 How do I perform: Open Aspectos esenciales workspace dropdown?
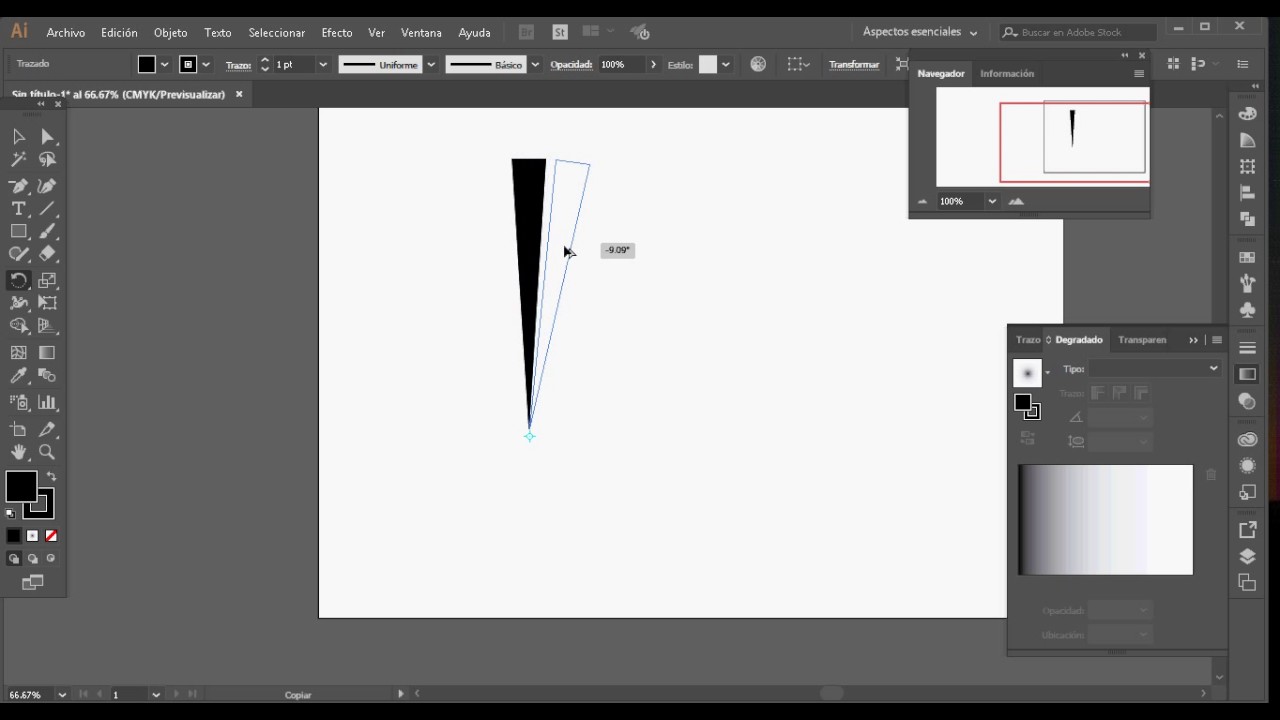[x=920, y=32]
